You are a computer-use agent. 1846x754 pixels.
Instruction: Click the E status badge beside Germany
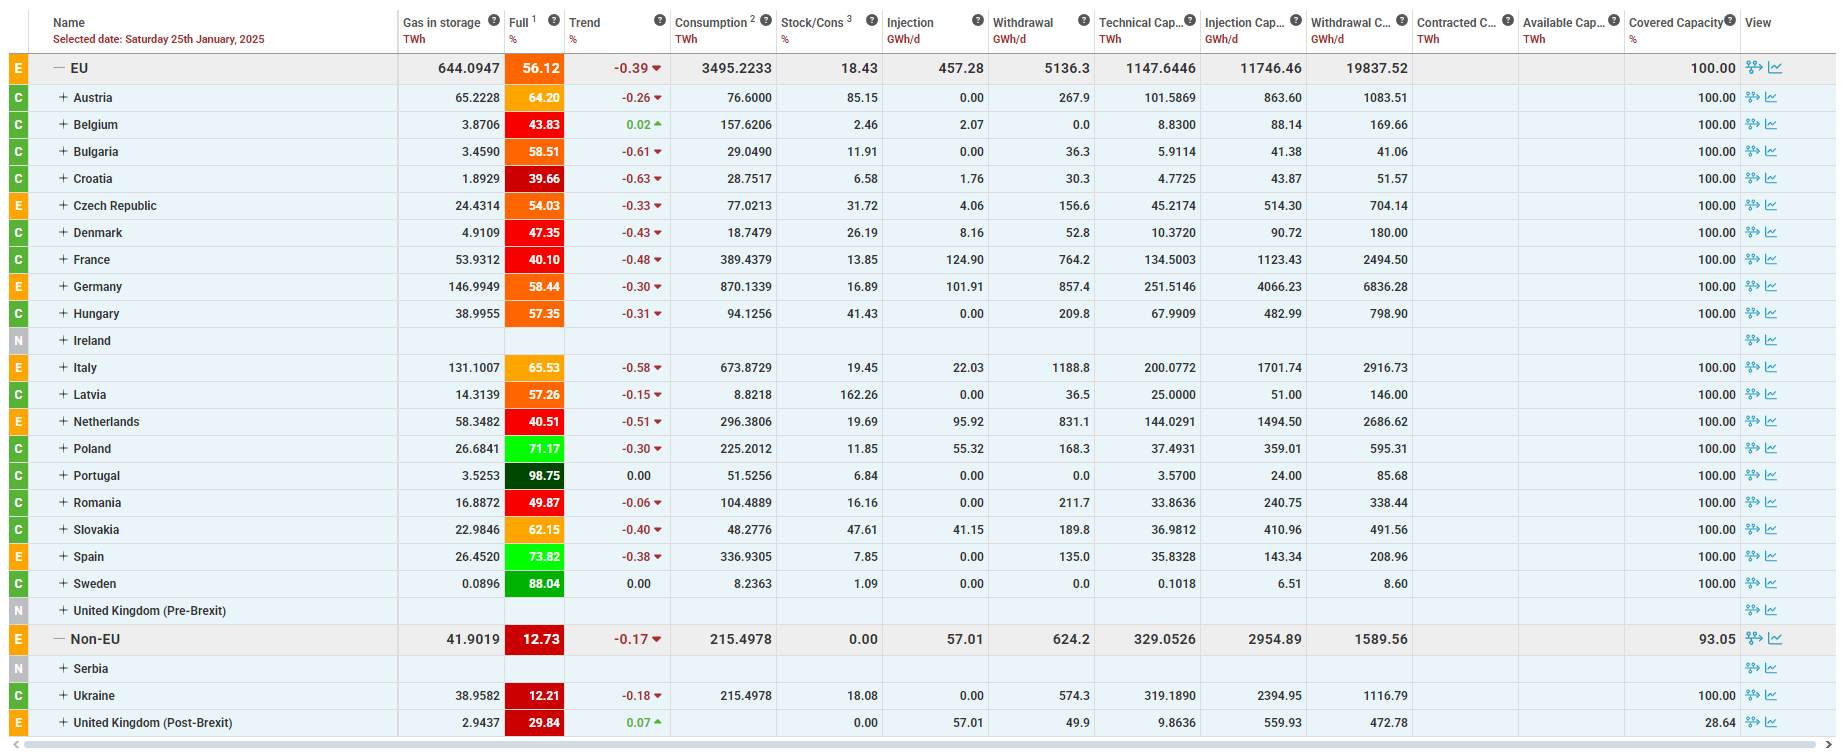[x=18, y=287]
